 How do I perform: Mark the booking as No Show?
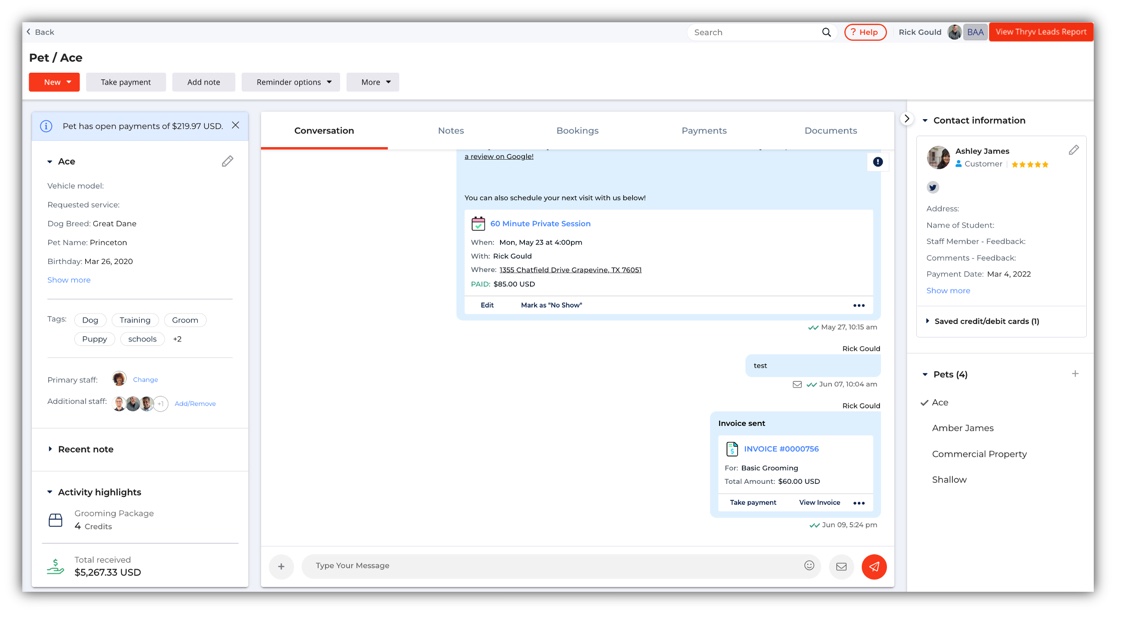tap(551, 305)
